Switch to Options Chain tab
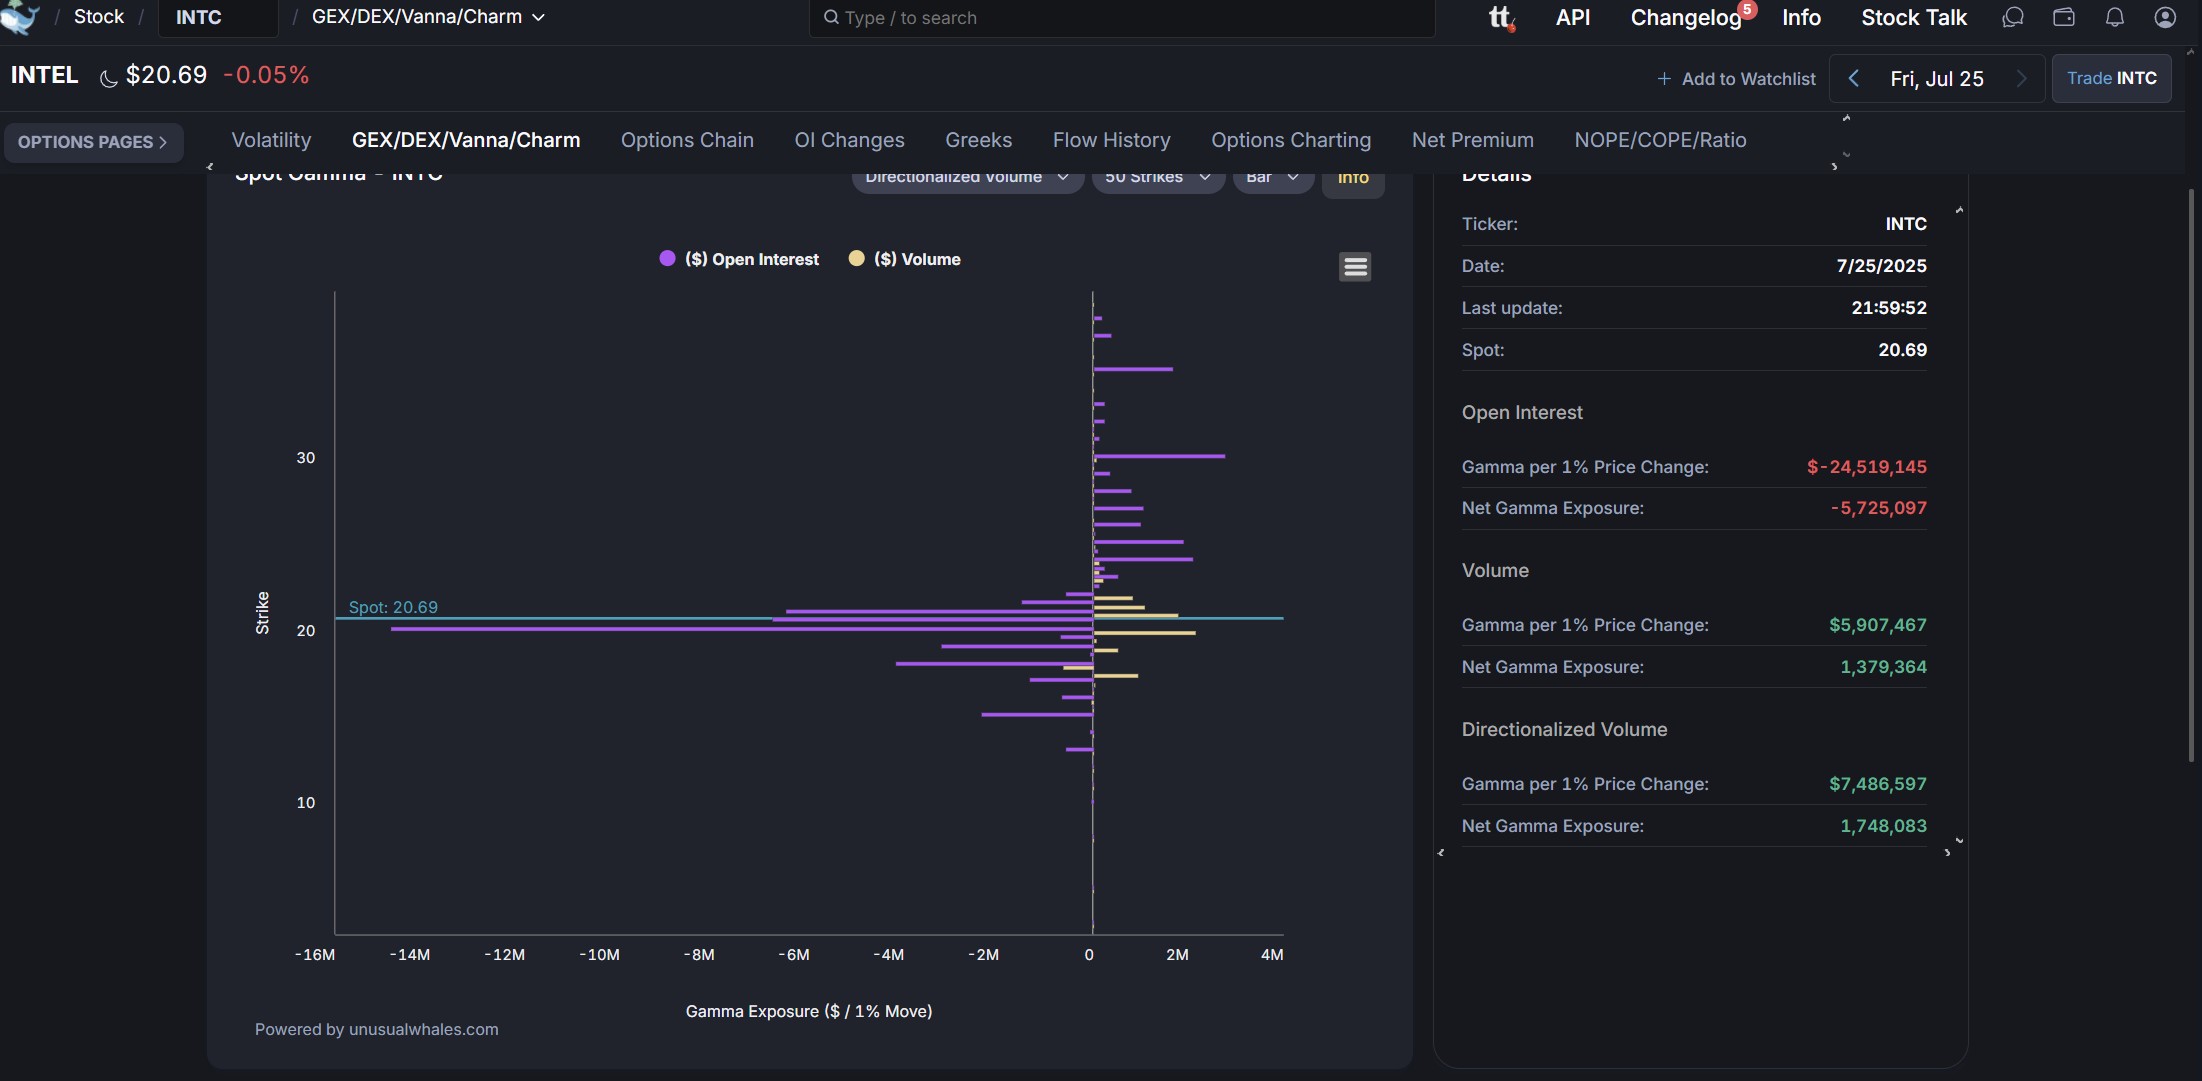 (x=687, y=140)
